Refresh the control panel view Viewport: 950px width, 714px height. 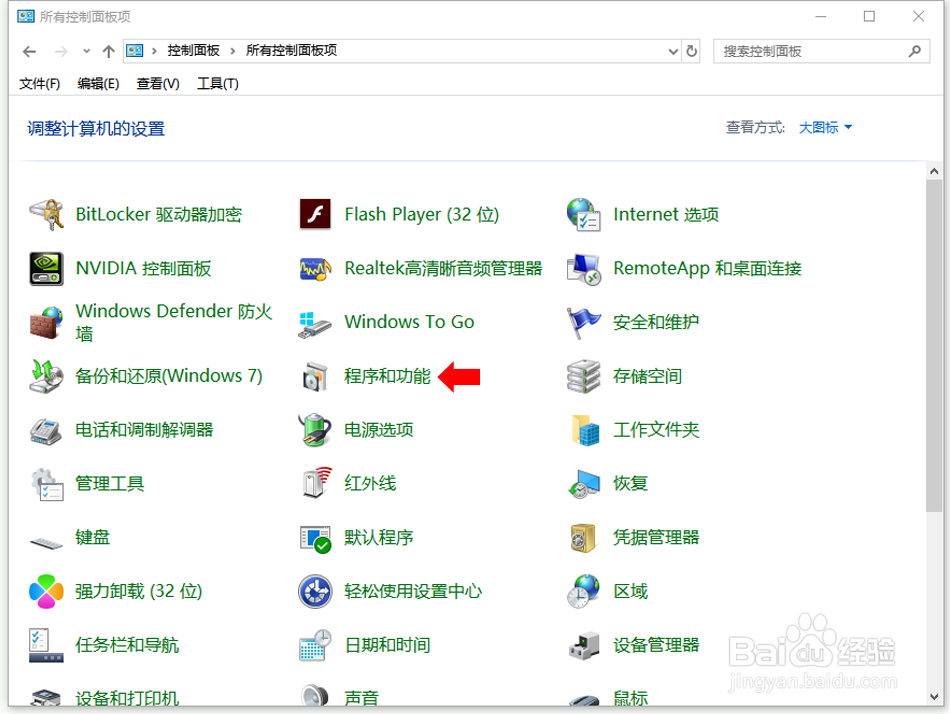tap(691, 52)
